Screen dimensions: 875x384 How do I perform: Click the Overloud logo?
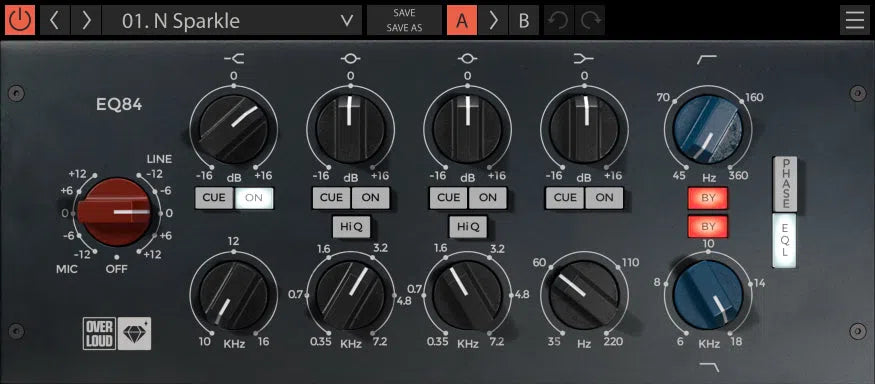99,334
